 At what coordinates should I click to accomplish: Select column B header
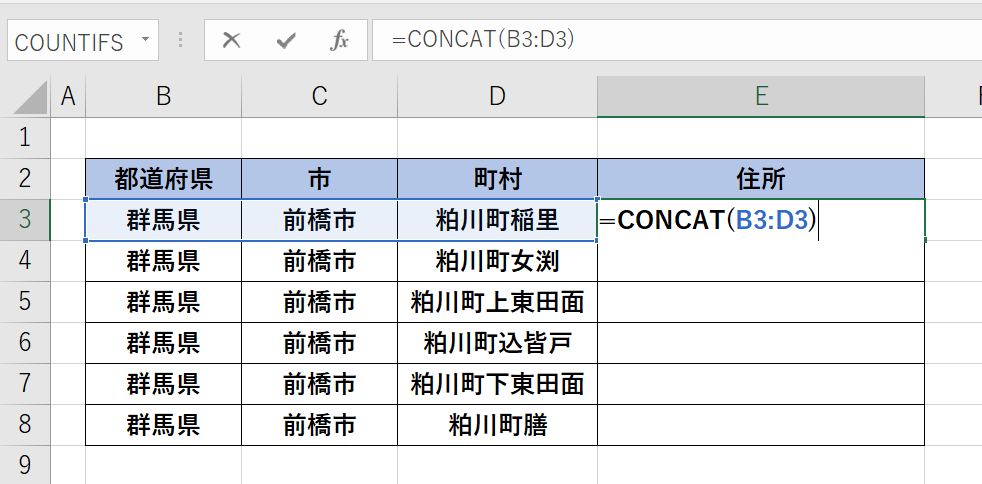point(163,97)
